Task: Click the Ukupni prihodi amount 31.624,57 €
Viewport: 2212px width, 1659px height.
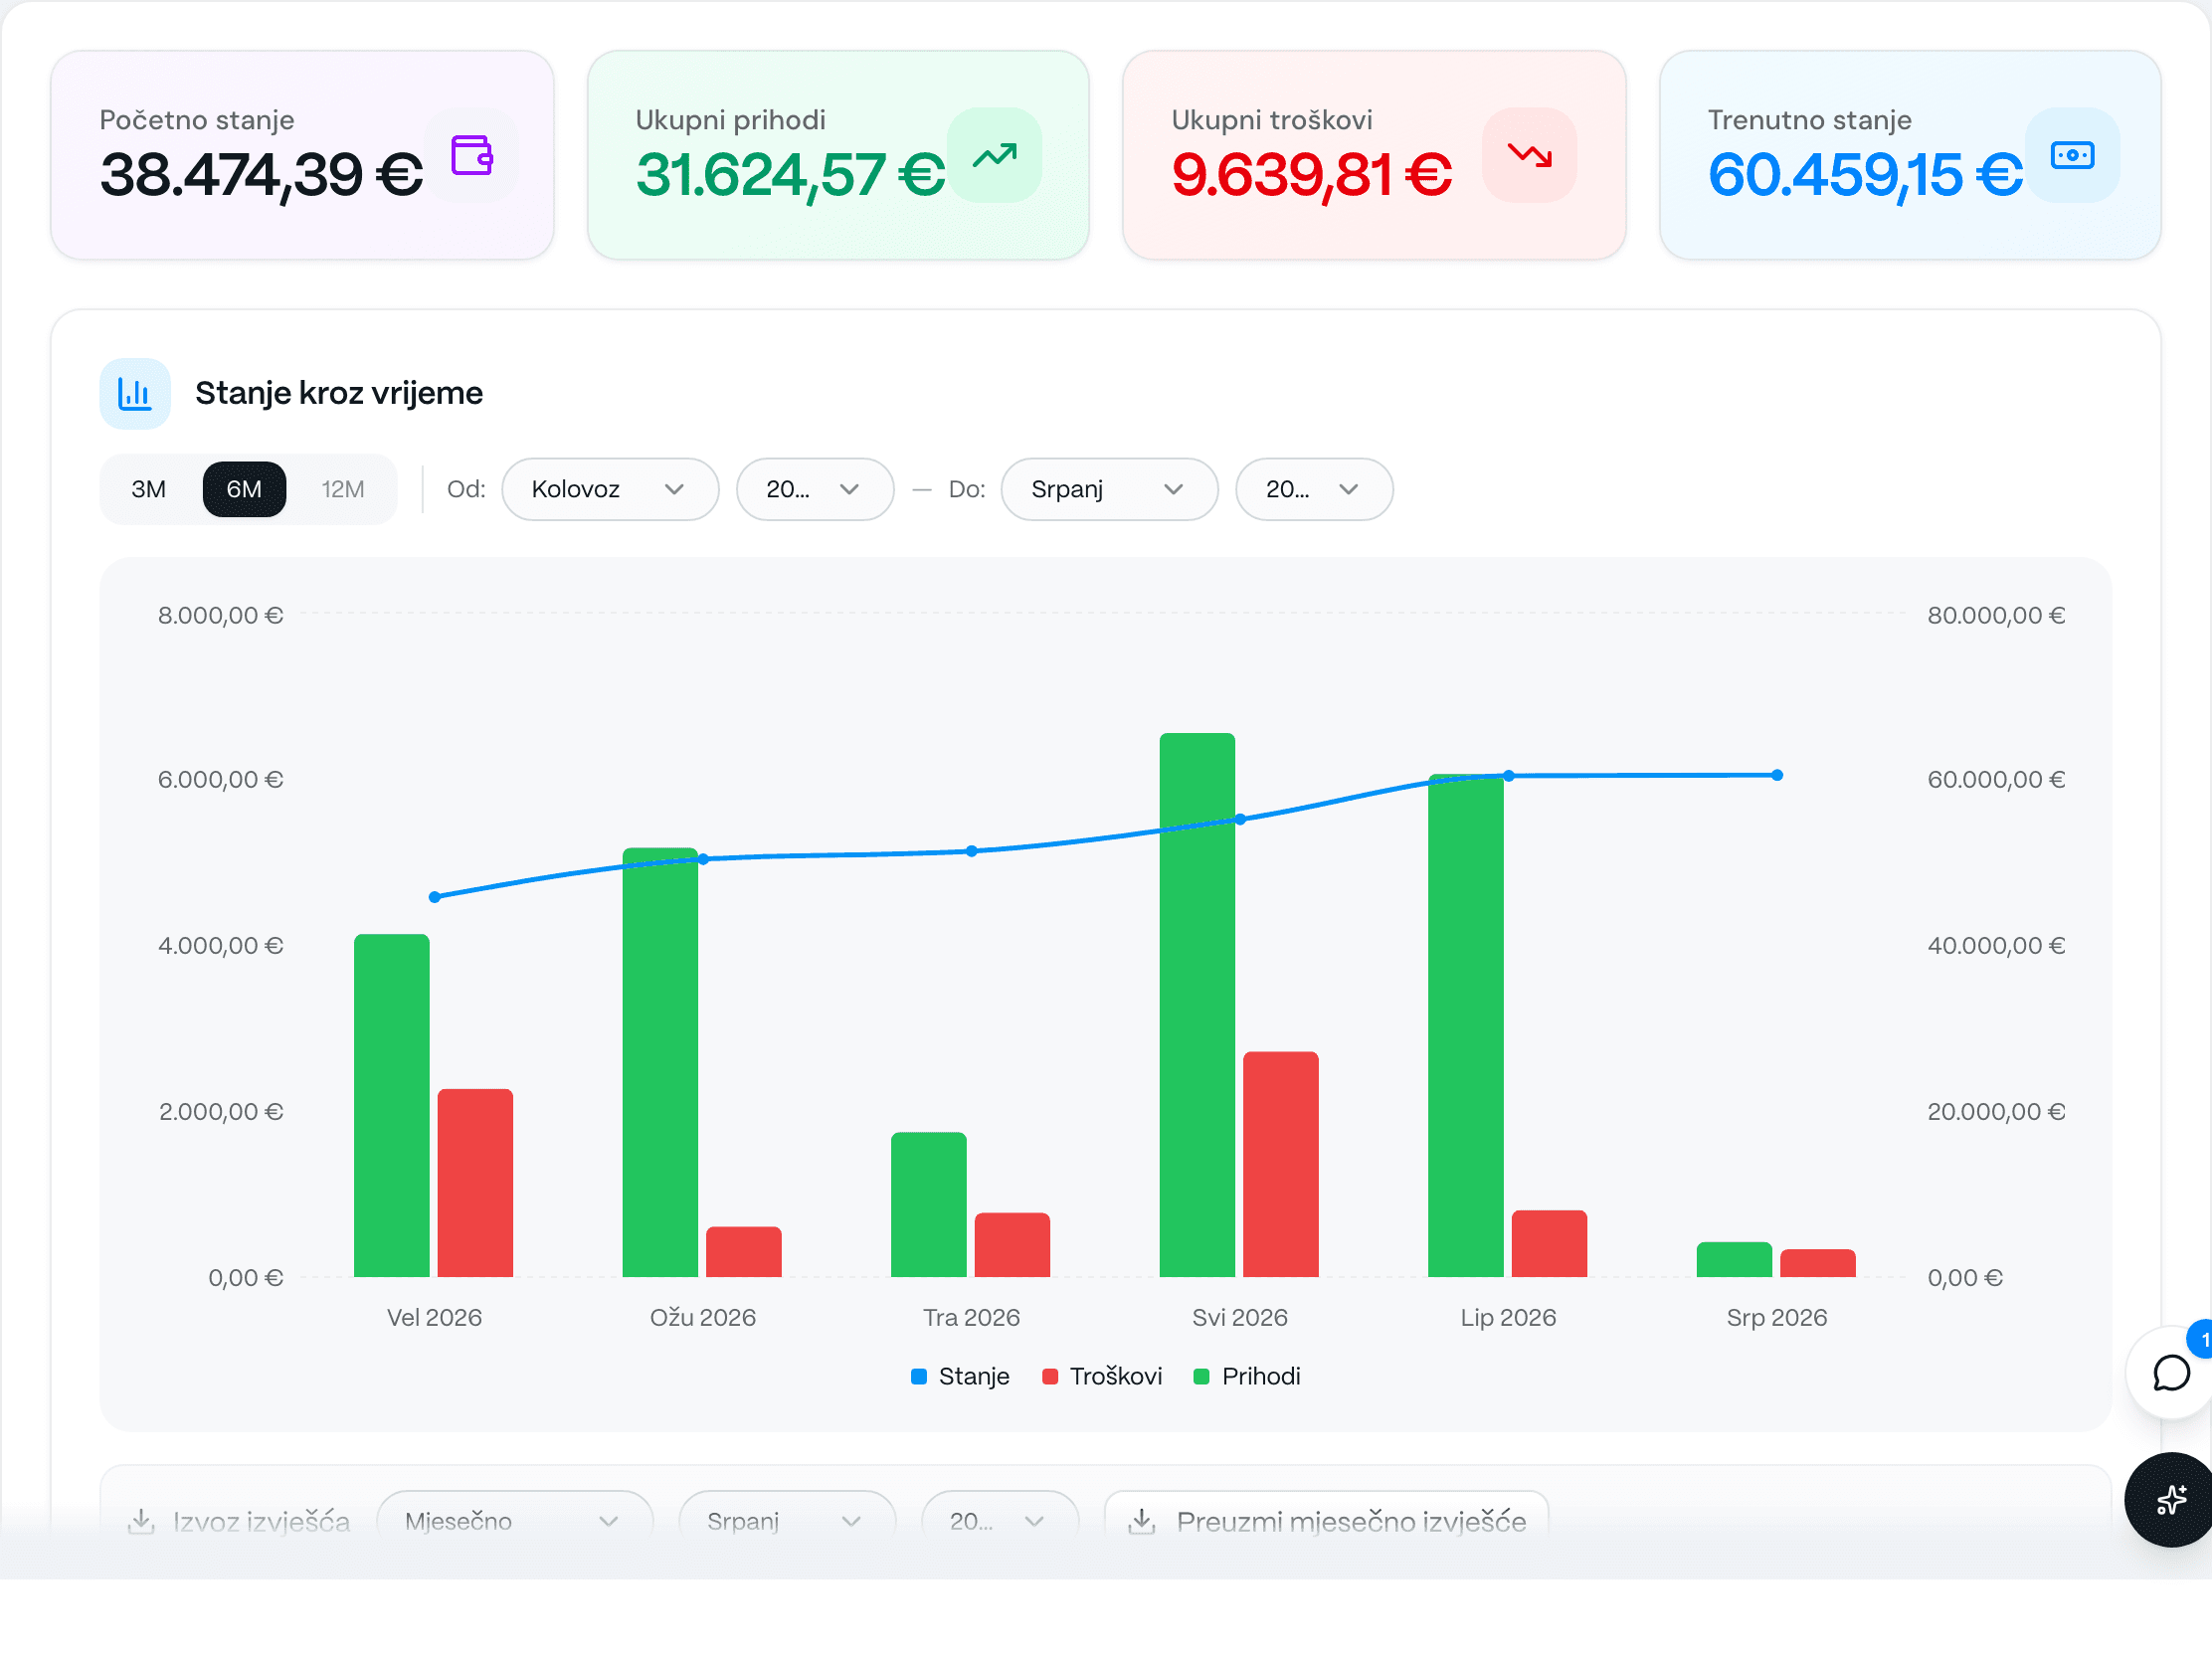Action: pyautogui.click(x=790, y=175)
